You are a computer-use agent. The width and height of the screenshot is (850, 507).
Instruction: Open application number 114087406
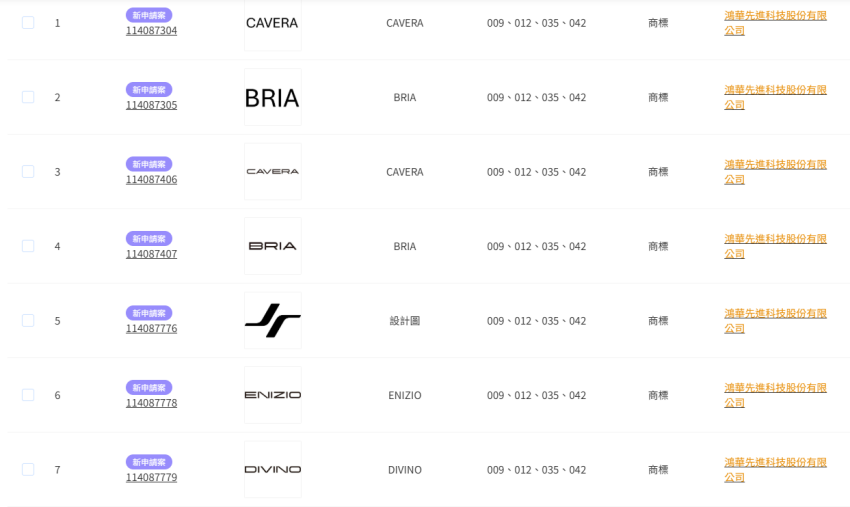pyautogui.click(x=152, y=180)
